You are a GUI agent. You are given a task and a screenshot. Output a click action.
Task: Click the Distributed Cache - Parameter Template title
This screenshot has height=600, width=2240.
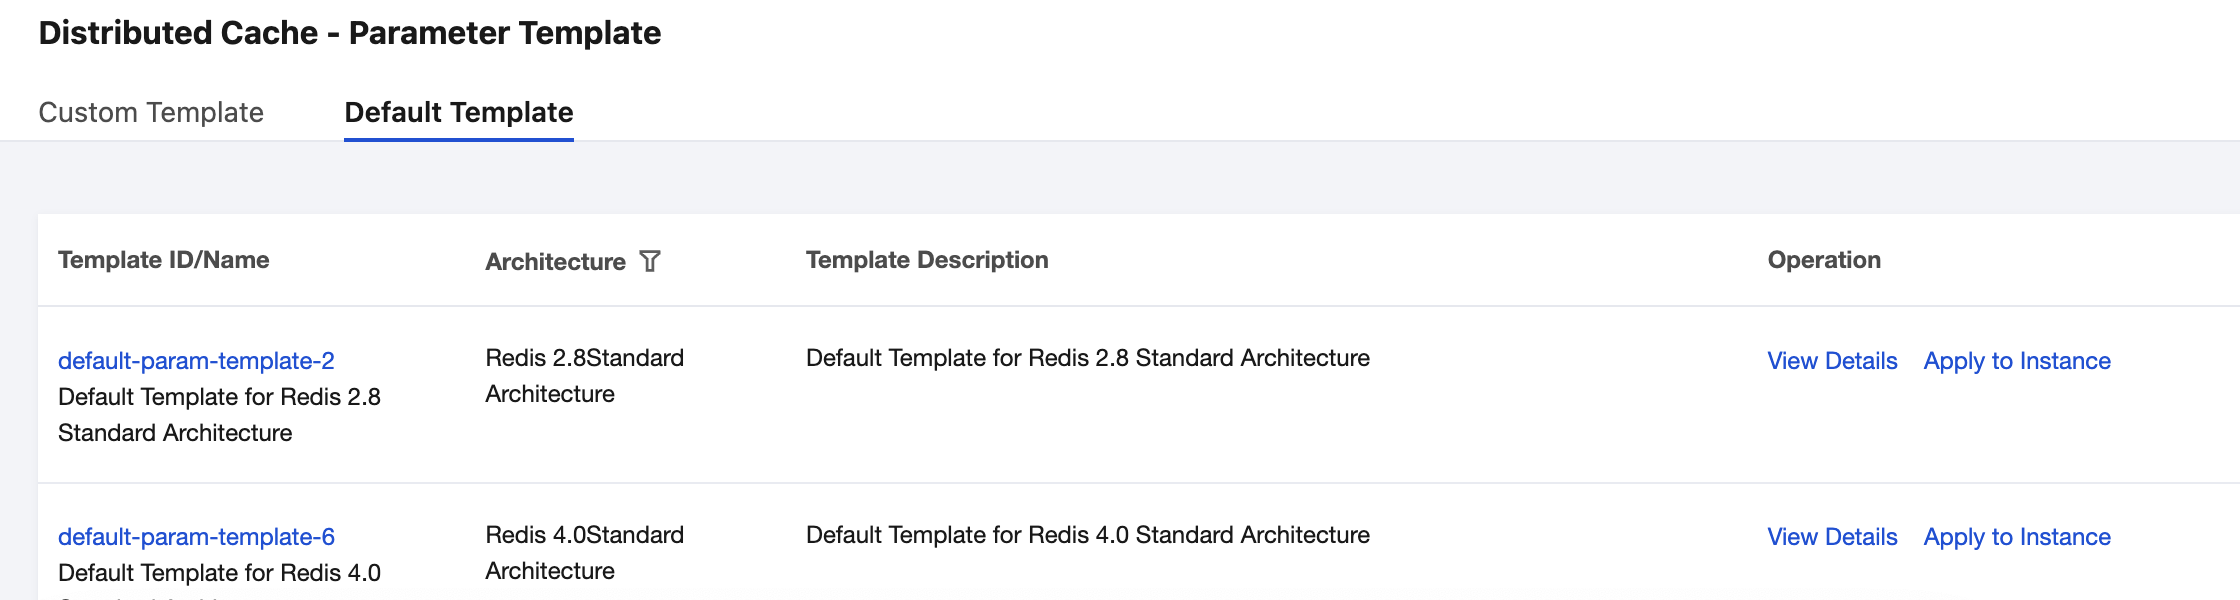click(x=350, y=33)
